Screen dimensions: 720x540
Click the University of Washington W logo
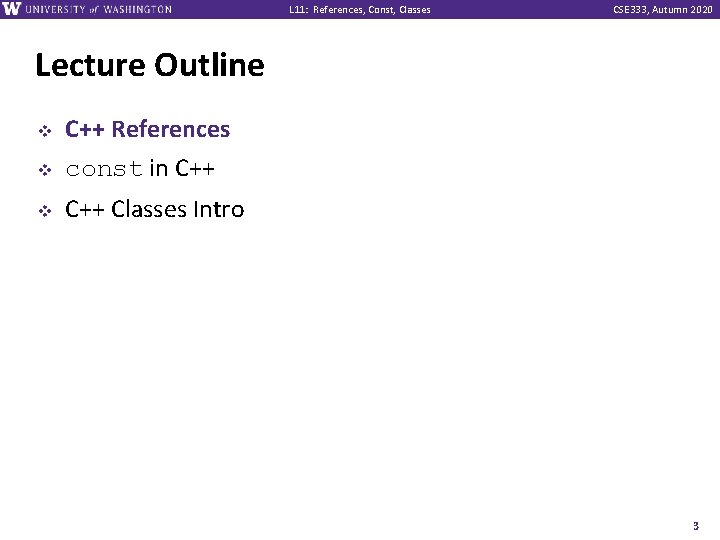tap(11, 9)
